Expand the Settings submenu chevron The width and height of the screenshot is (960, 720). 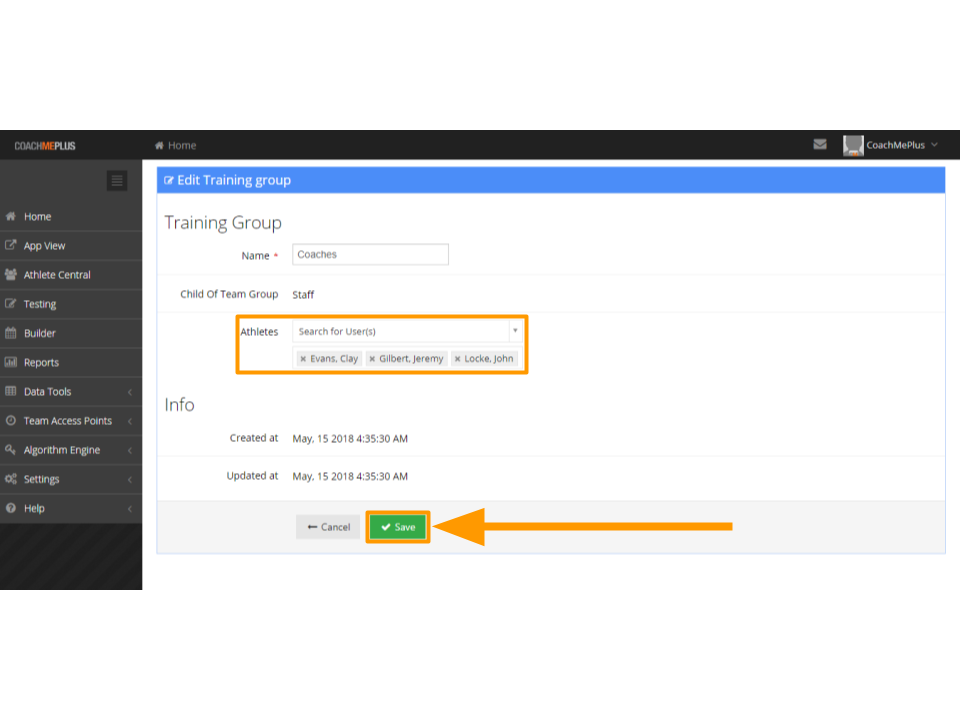click(130, 479)
